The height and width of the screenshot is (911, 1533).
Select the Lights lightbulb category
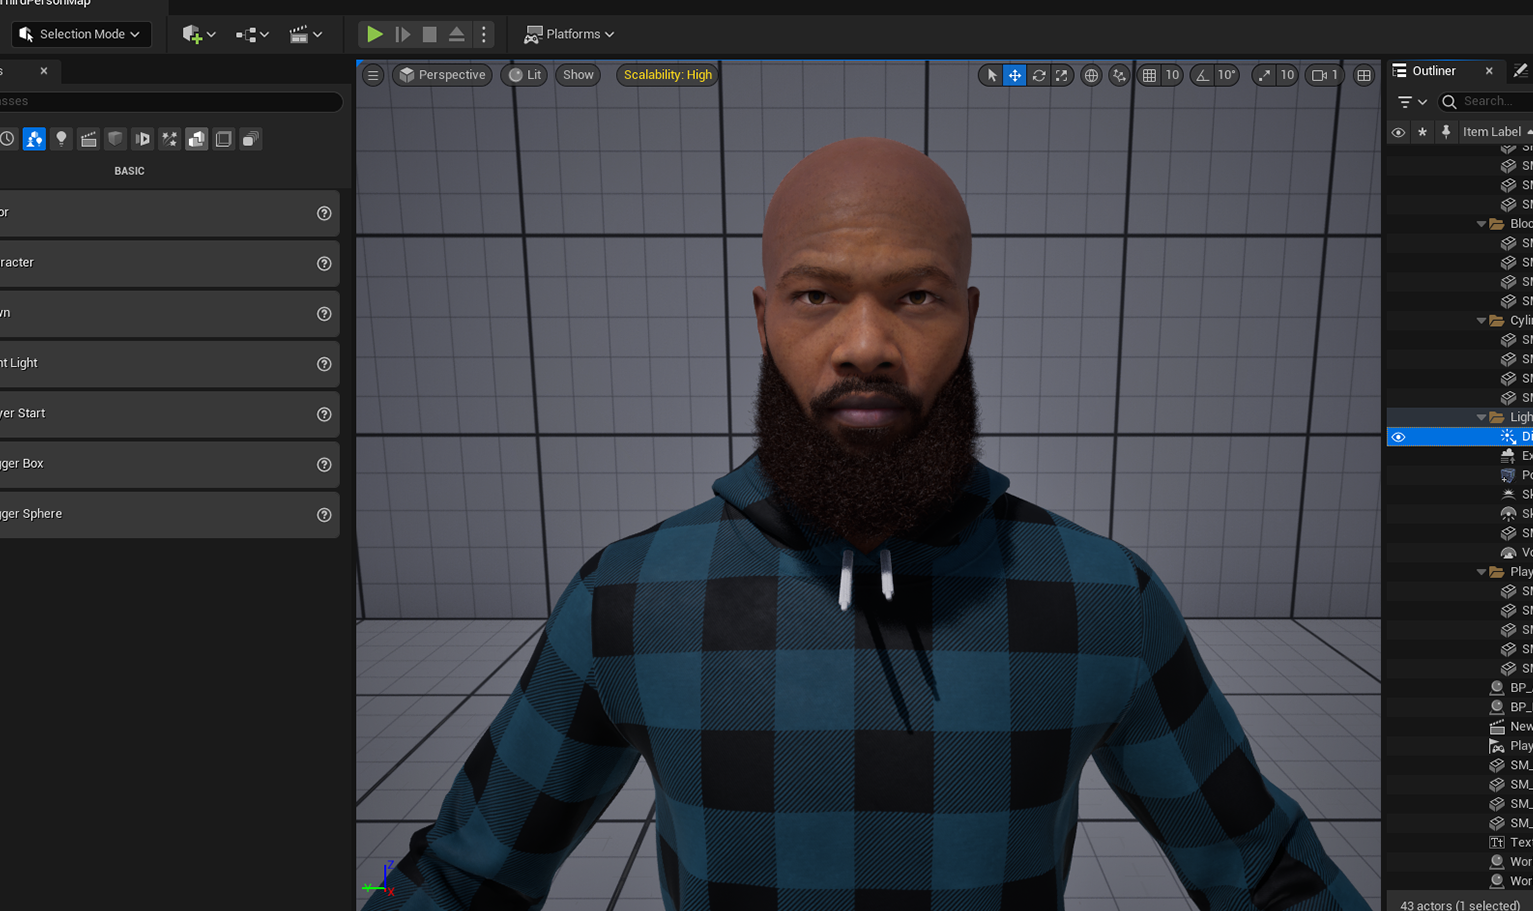coord(61,139)
